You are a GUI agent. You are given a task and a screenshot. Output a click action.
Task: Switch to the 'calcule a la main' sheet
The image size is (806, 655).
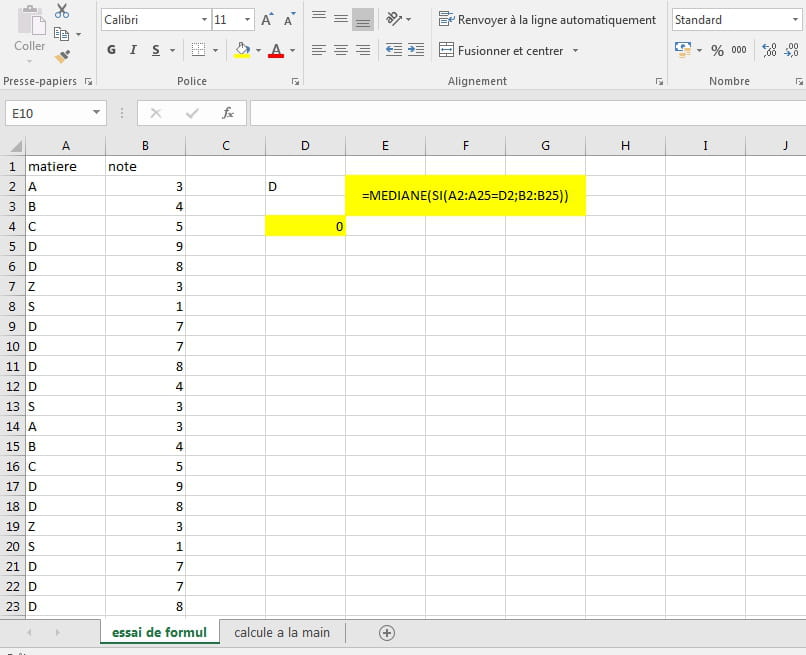[x=282, y=632]
